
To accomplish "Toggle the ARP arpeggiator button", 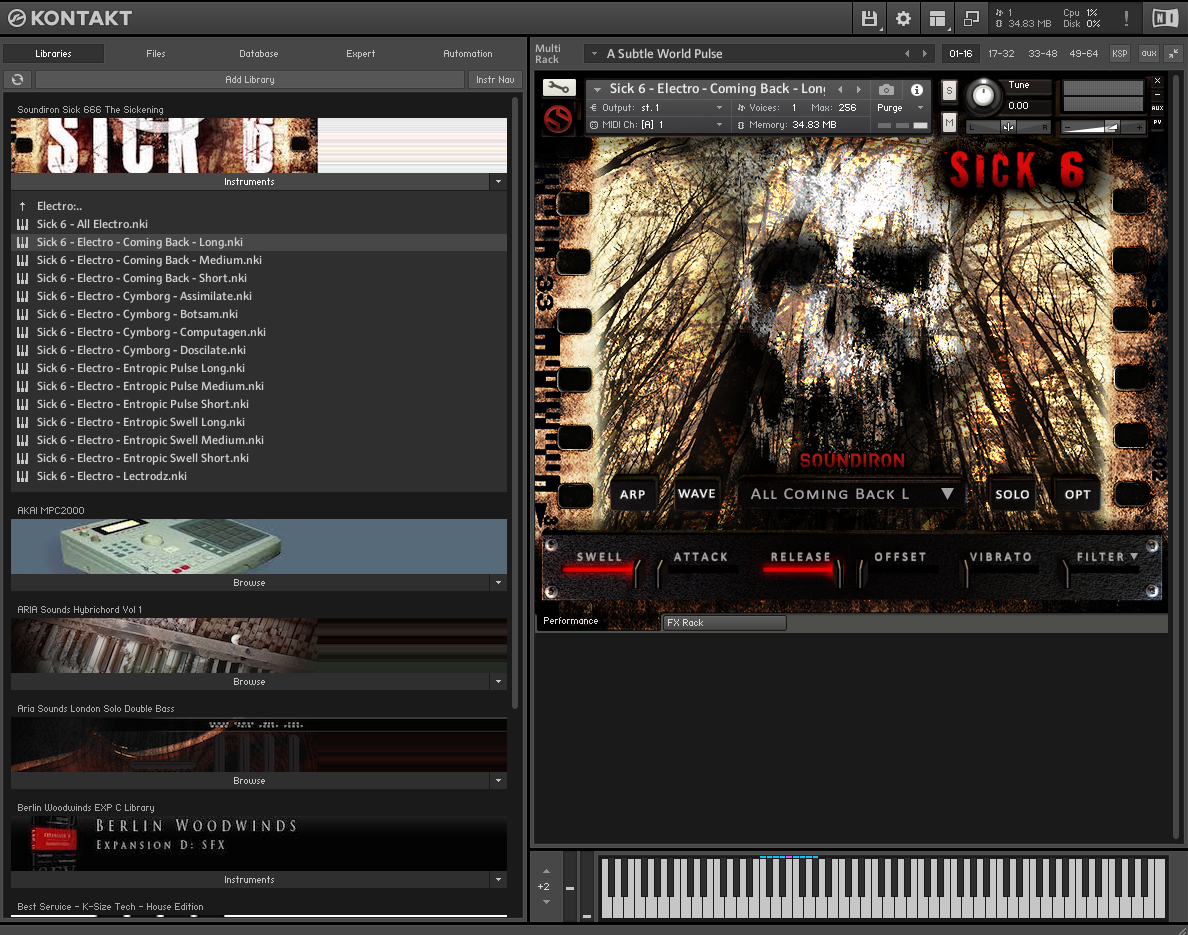I will [633, 494].
